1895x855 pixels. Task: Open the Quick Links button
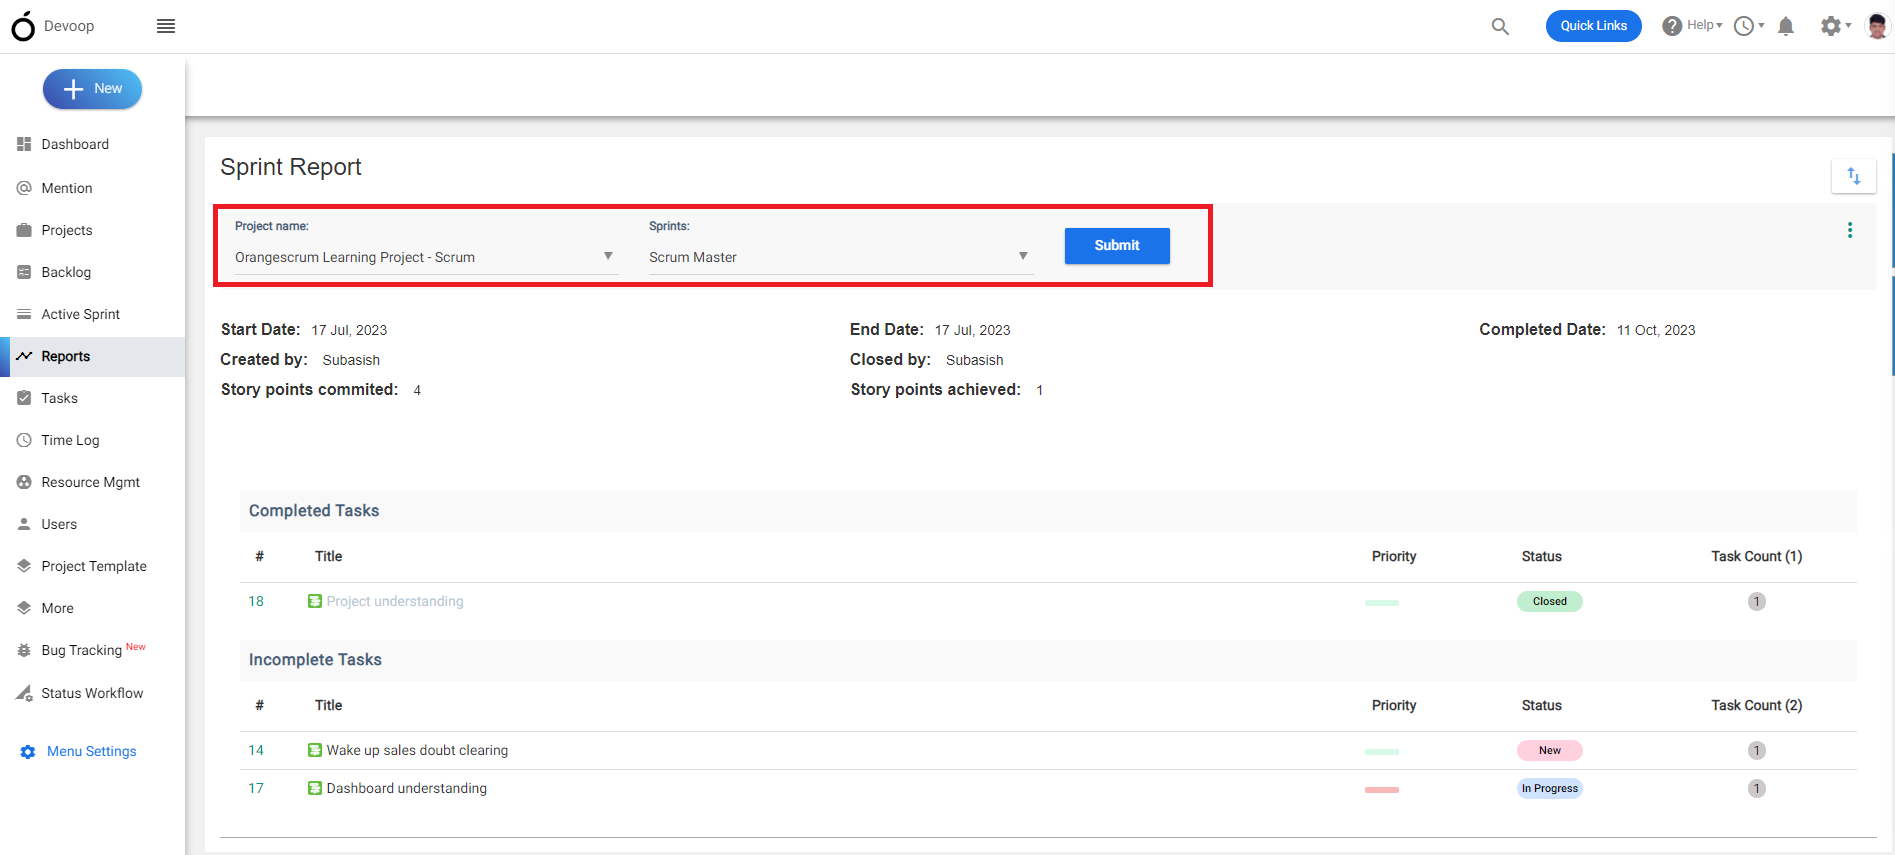(x=1593, y=26)
